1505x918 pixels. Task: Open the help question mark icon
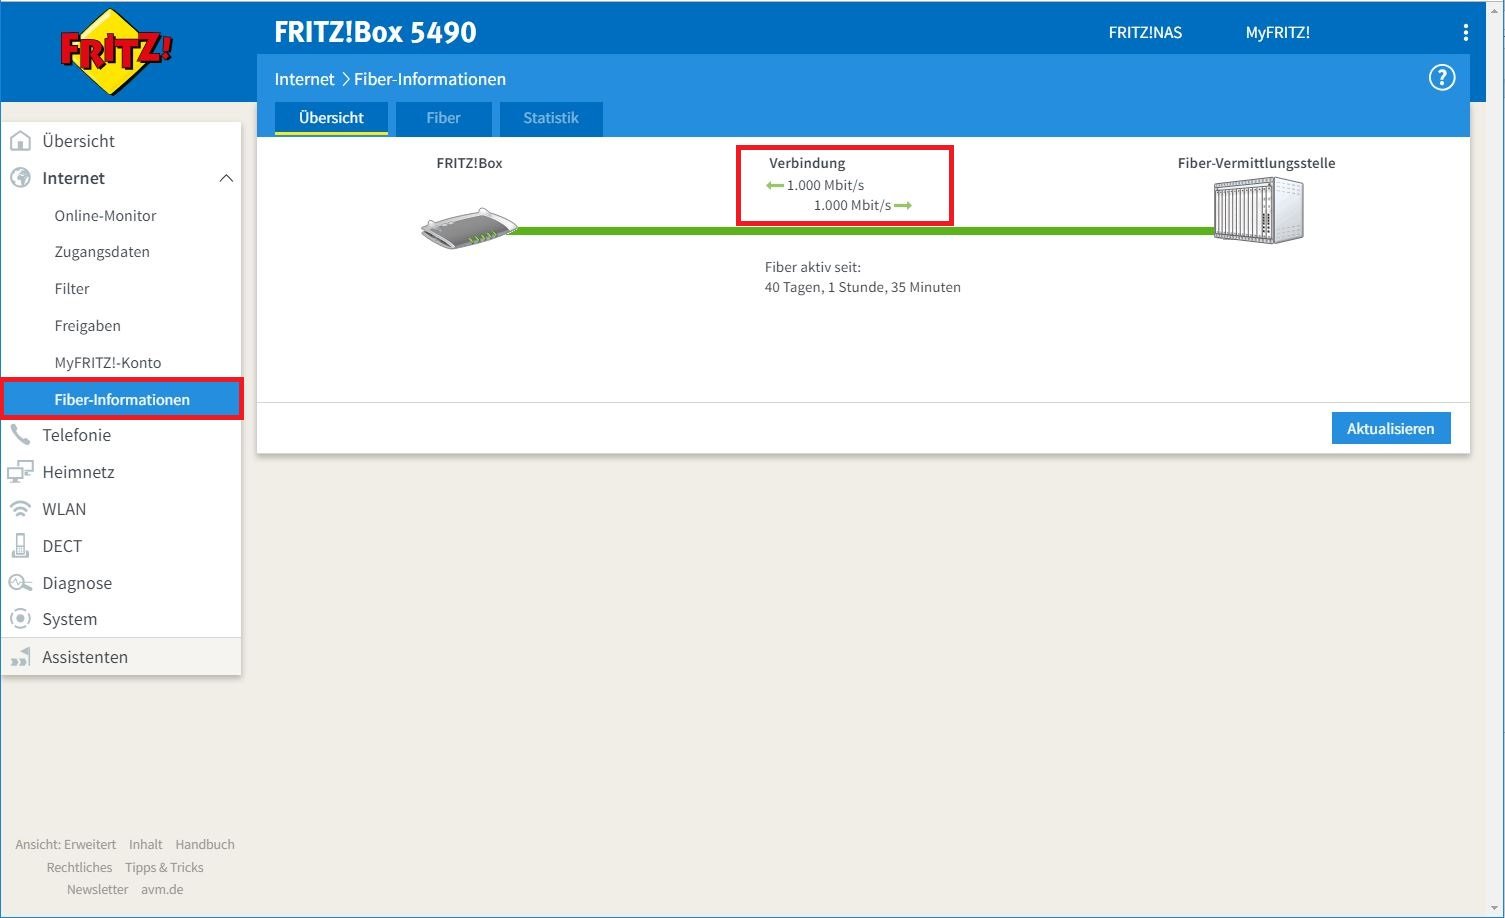[1441, 78]
